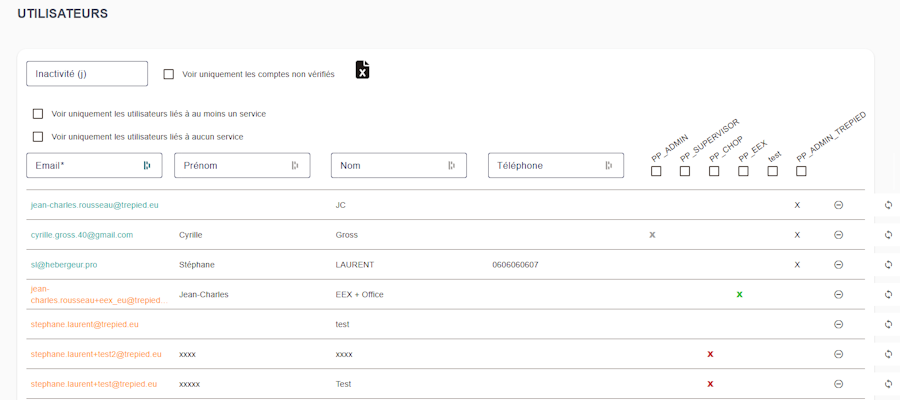
Task: Open filter options in Email field
Action: tap(147, 166)
